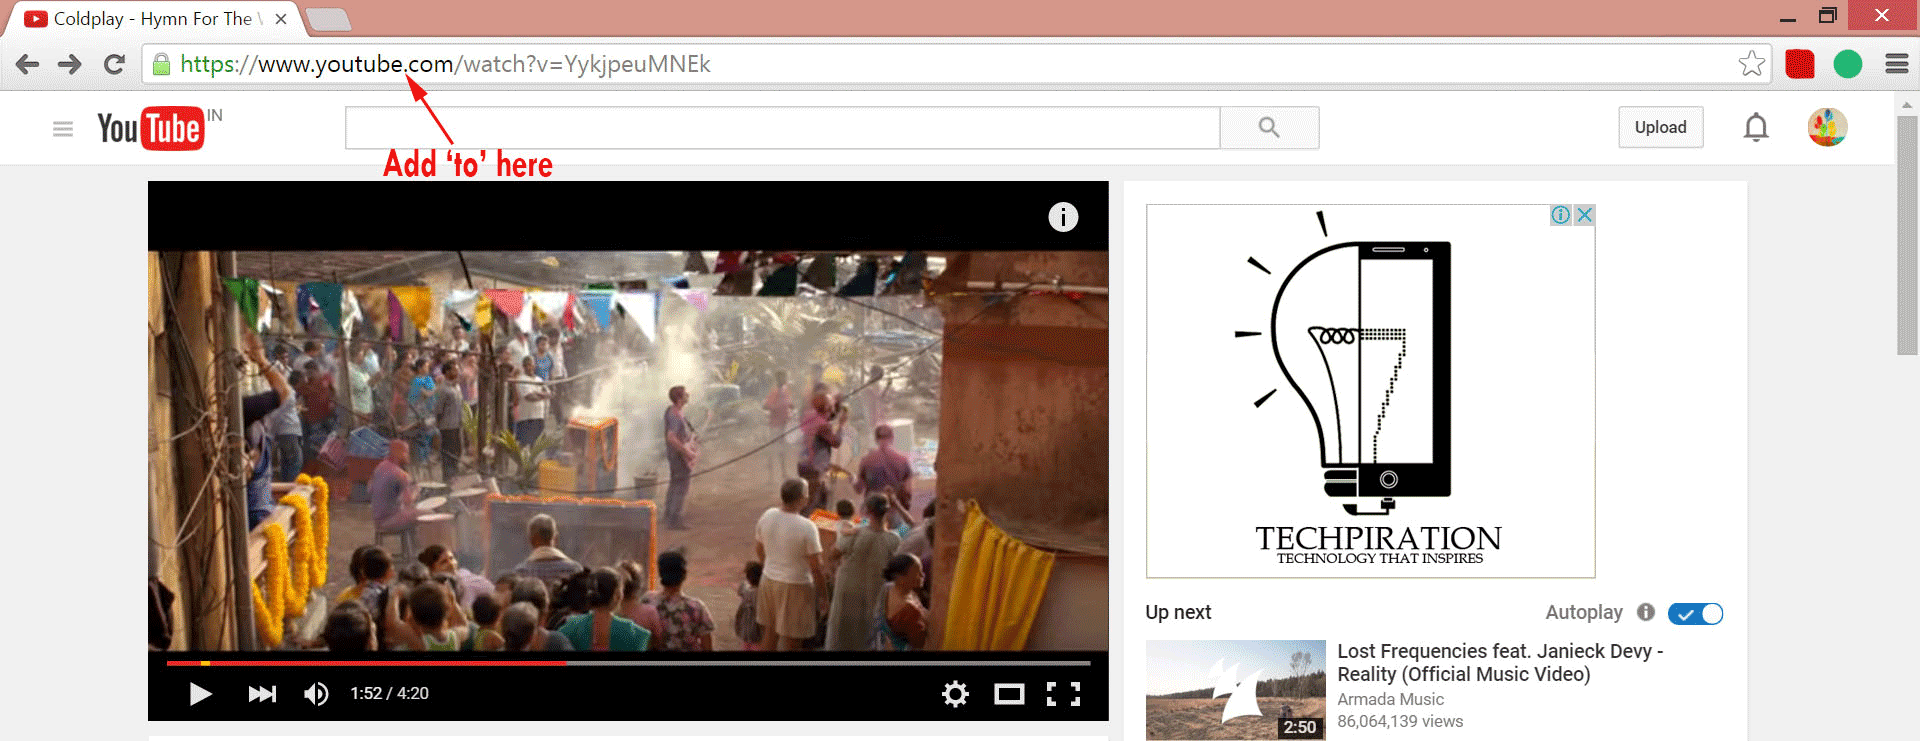Open the Chrome hamburger menu
1920x741 pixels.
[1897, 64]
